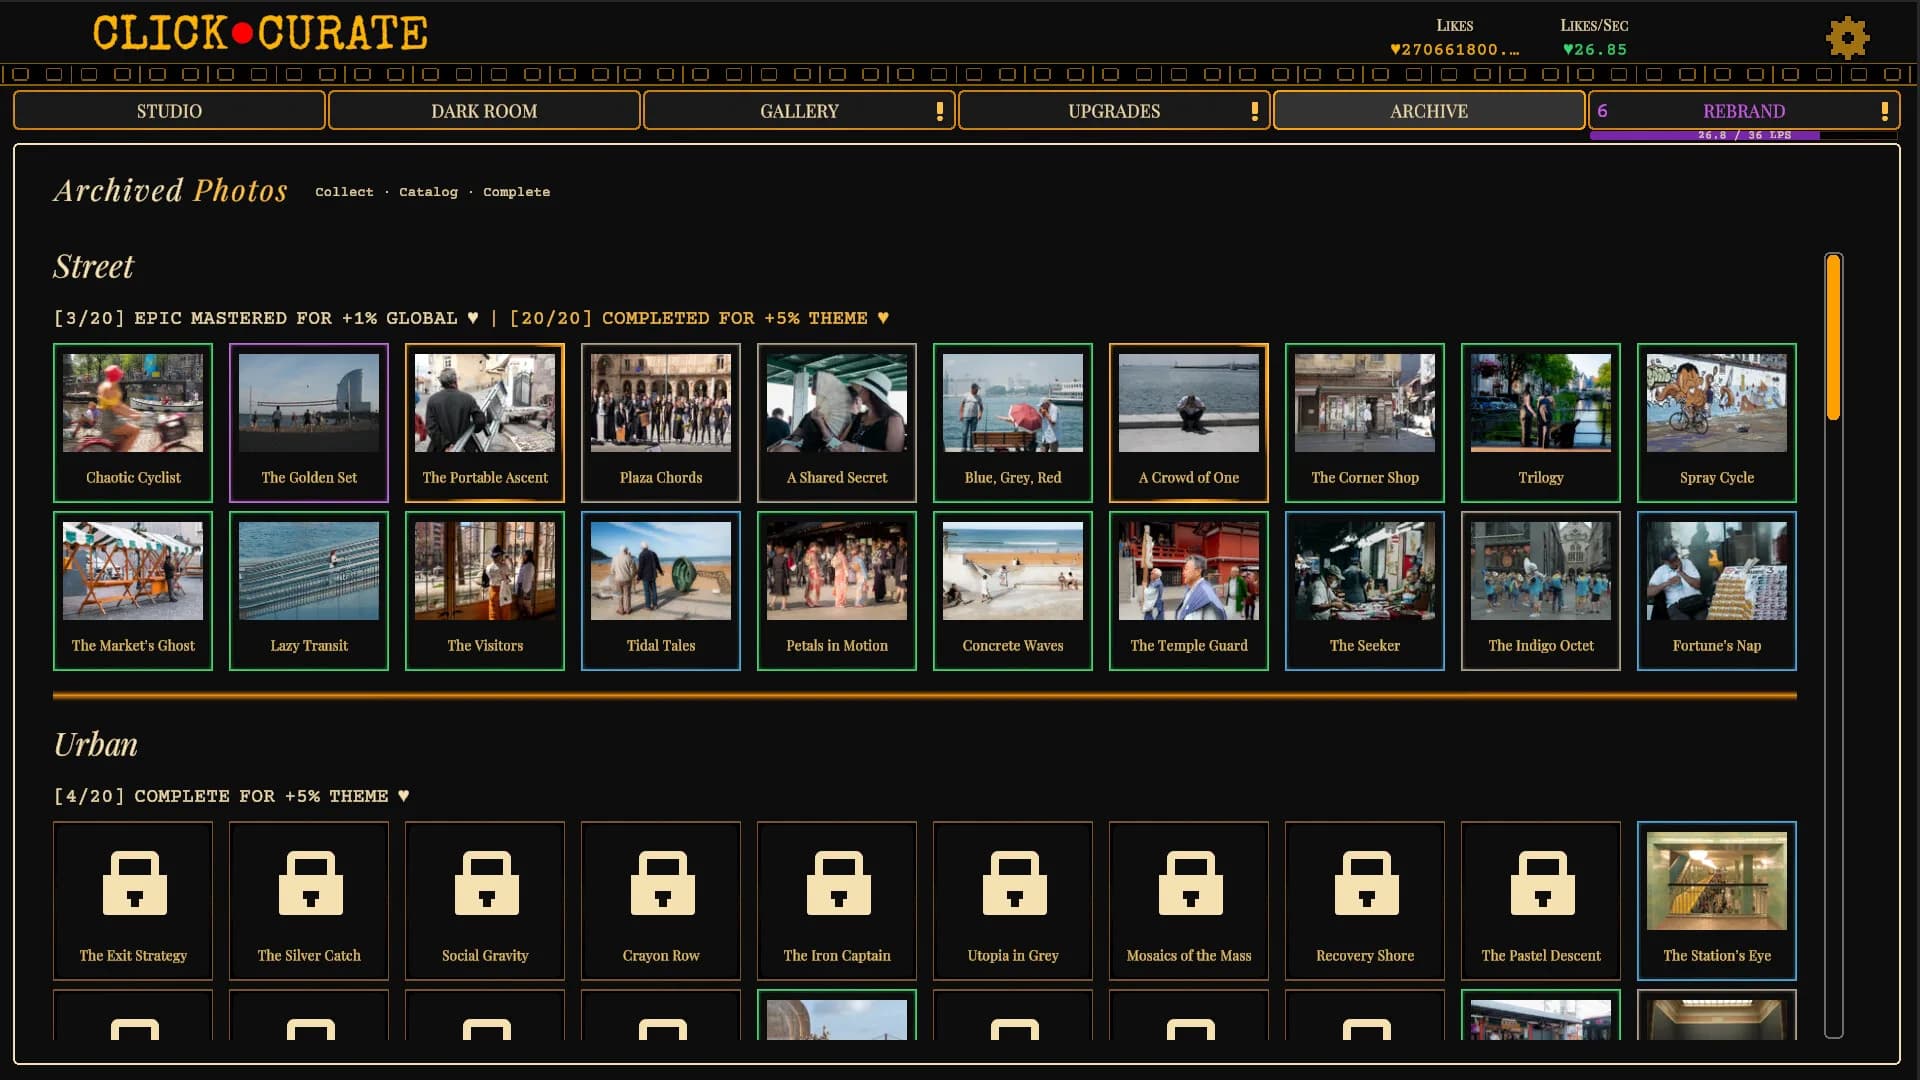Select The Portable Ascent photo
The height and width of the screenshot is (1080, 1920).
[485, 423]
